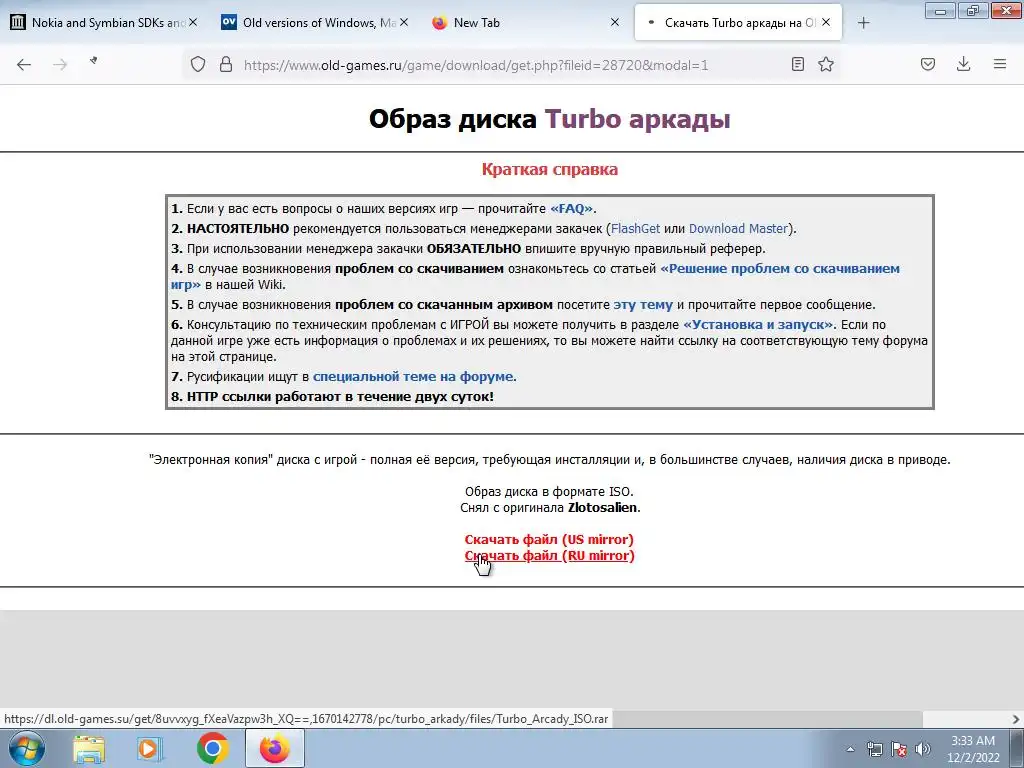
Task: Close the Скачать Turbo аркады tab
Action: coord(826,22)
